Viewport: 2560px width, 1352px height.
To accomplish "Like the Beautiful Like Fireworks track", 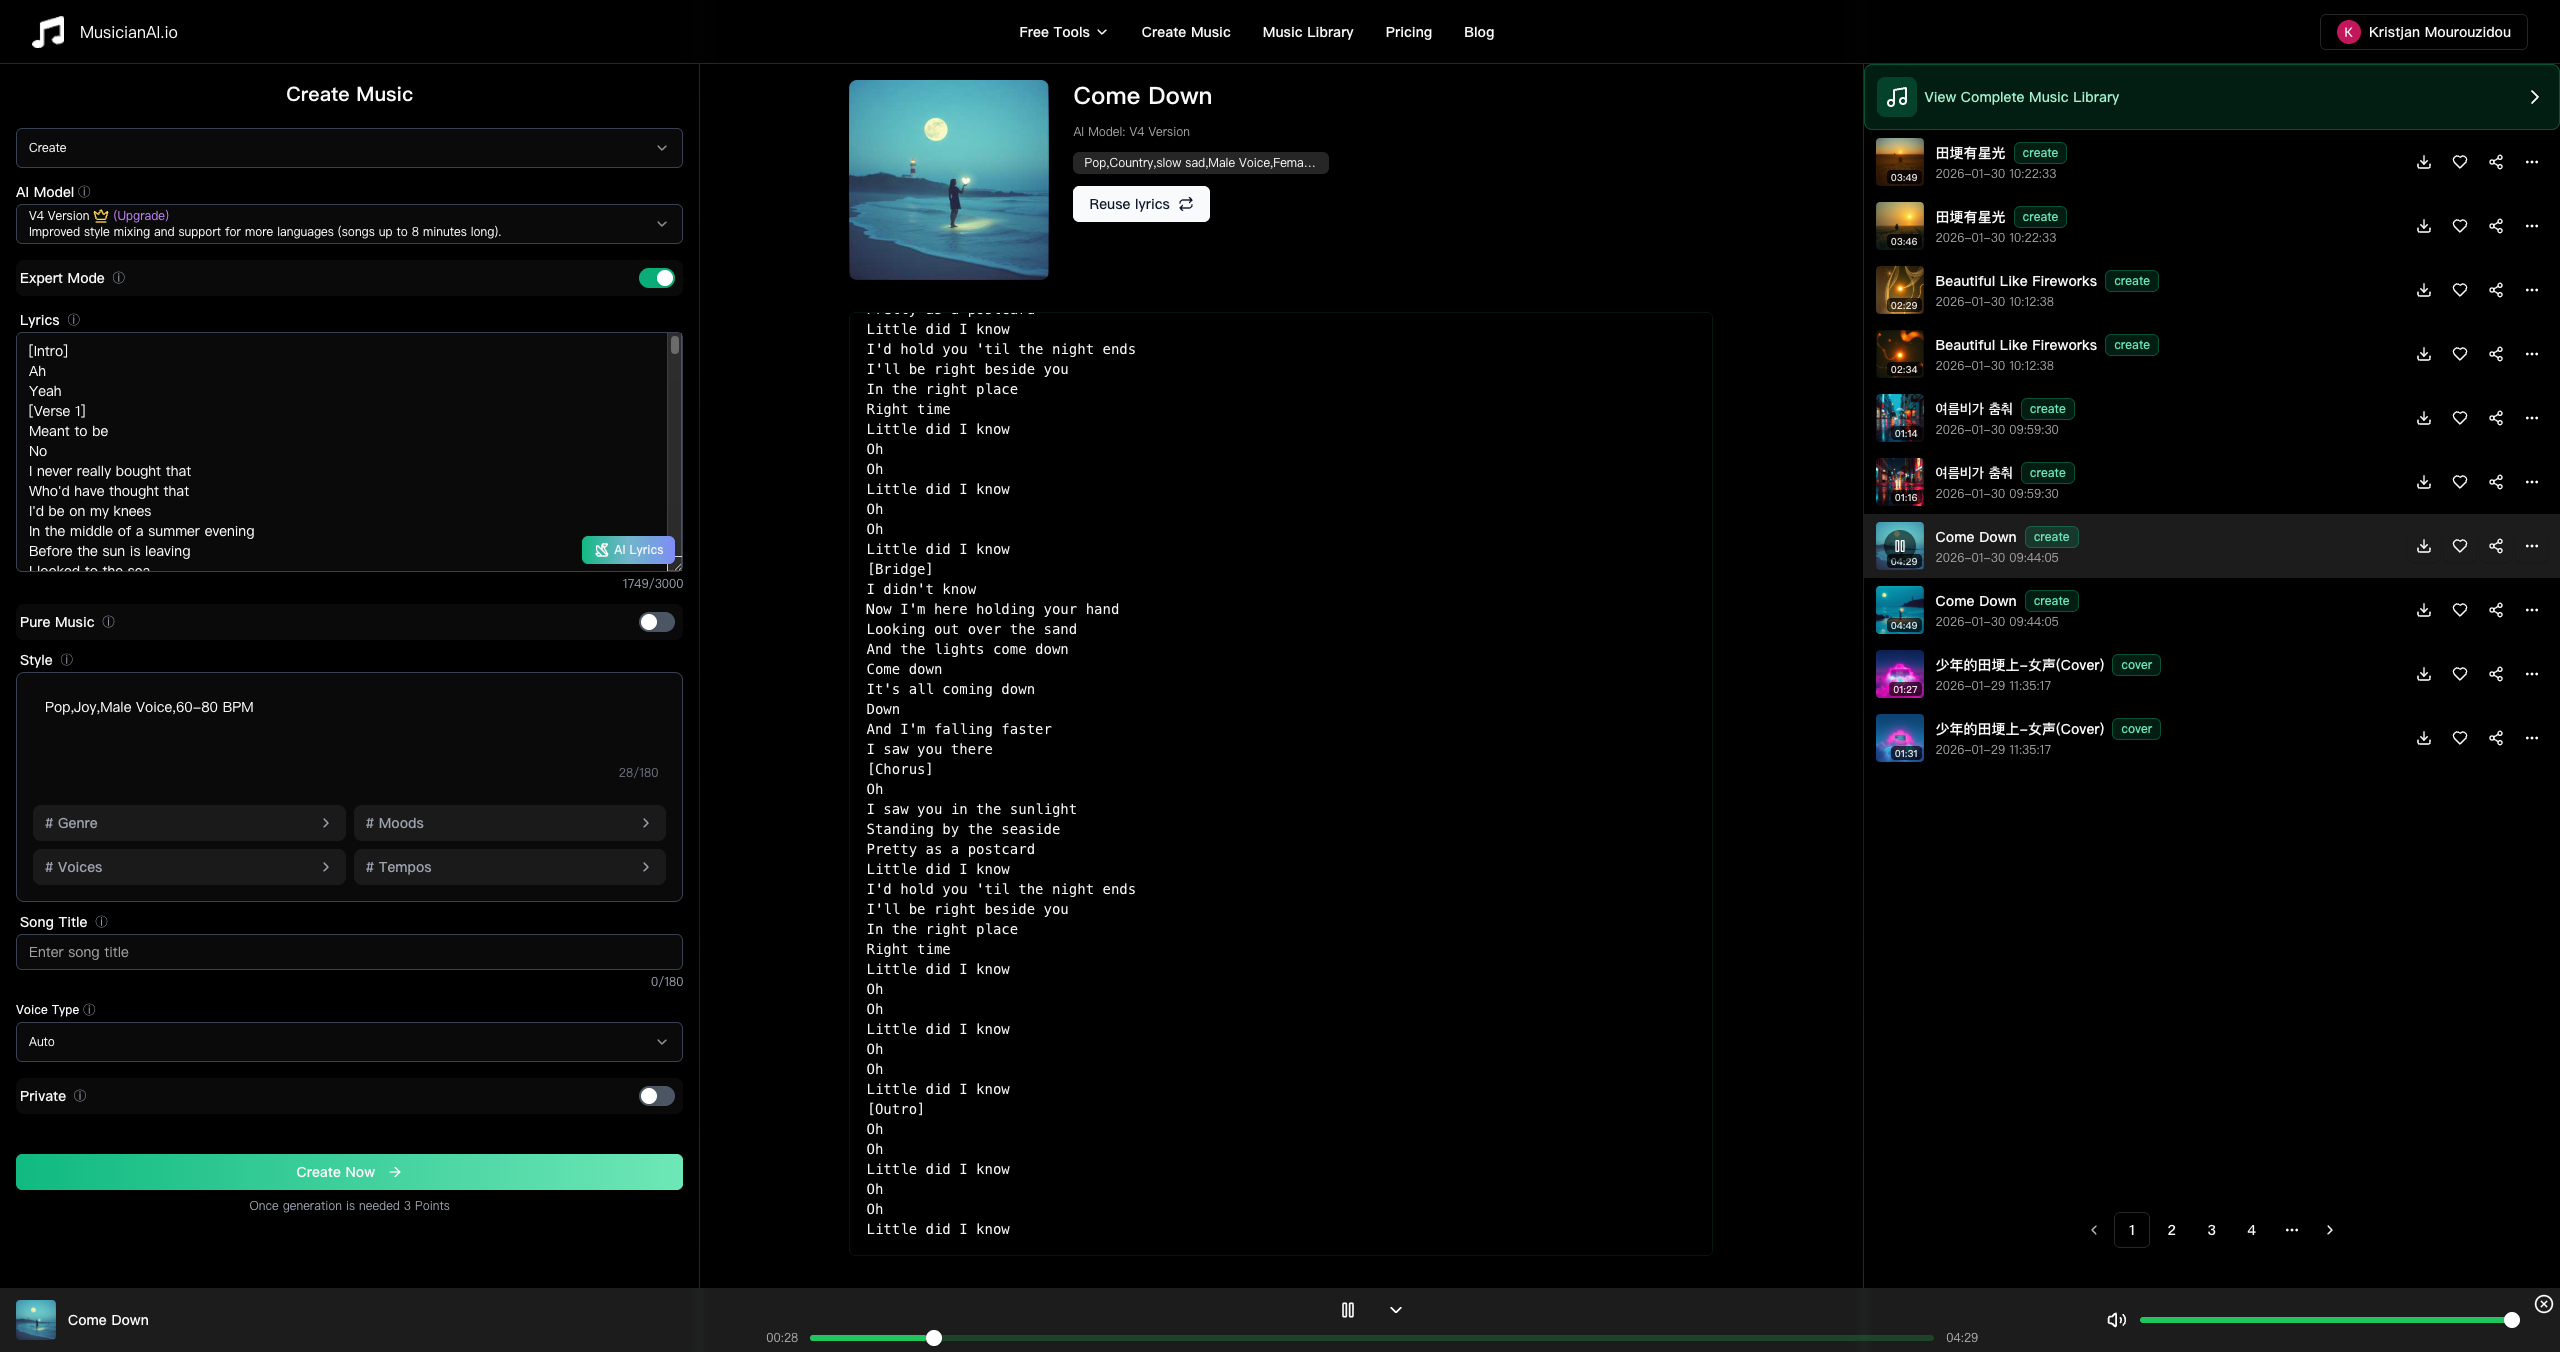I will (x=2460, y=290).
